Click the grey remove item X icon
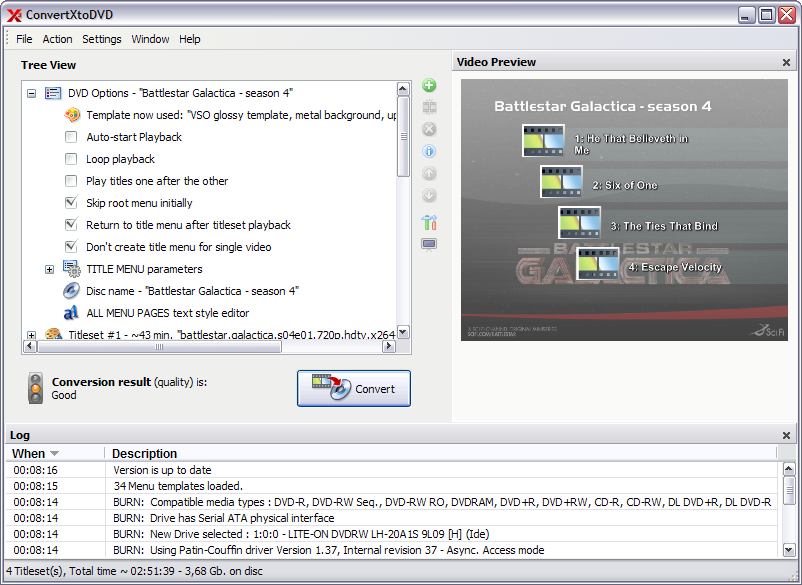 pyautogui.click(x=429, y=129)
